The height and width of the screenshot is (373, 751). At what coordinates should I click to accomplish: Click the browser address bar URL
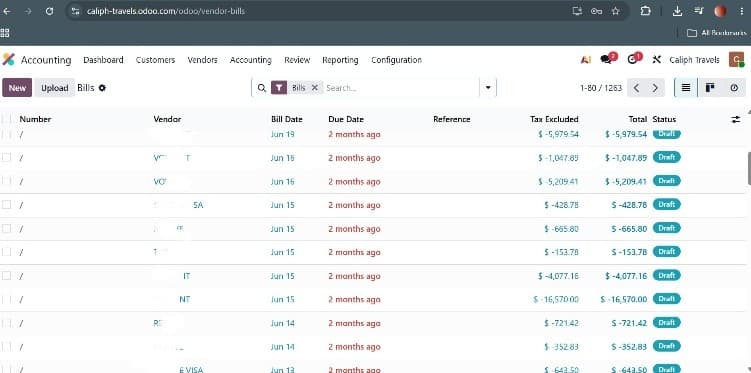(166, 11)
